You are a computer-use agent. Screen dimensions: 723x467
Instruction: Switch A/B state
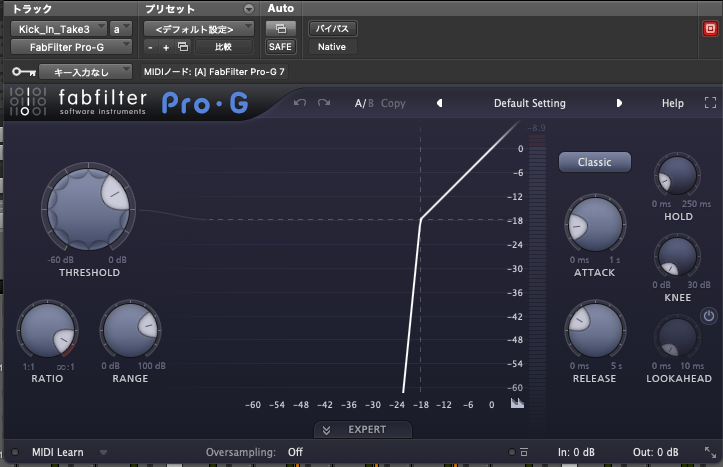click(x=364, y=103)
